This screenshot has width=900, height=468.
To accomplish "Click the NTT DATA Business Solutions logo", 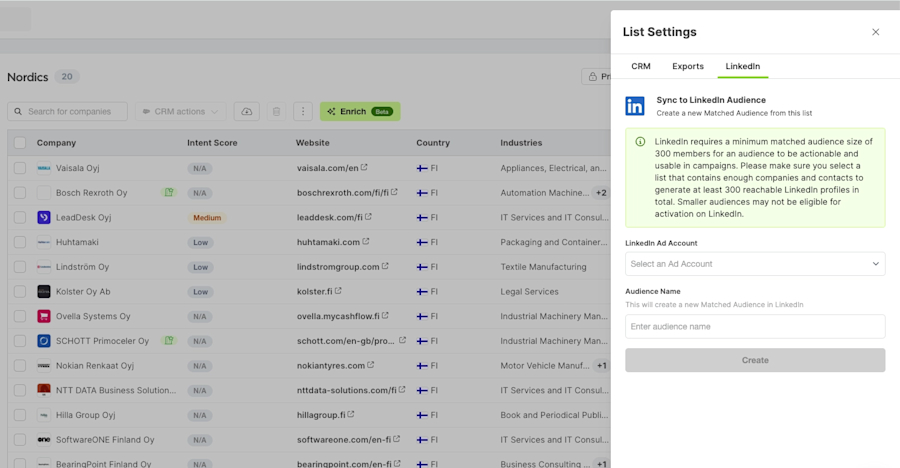I will (44, 390).
